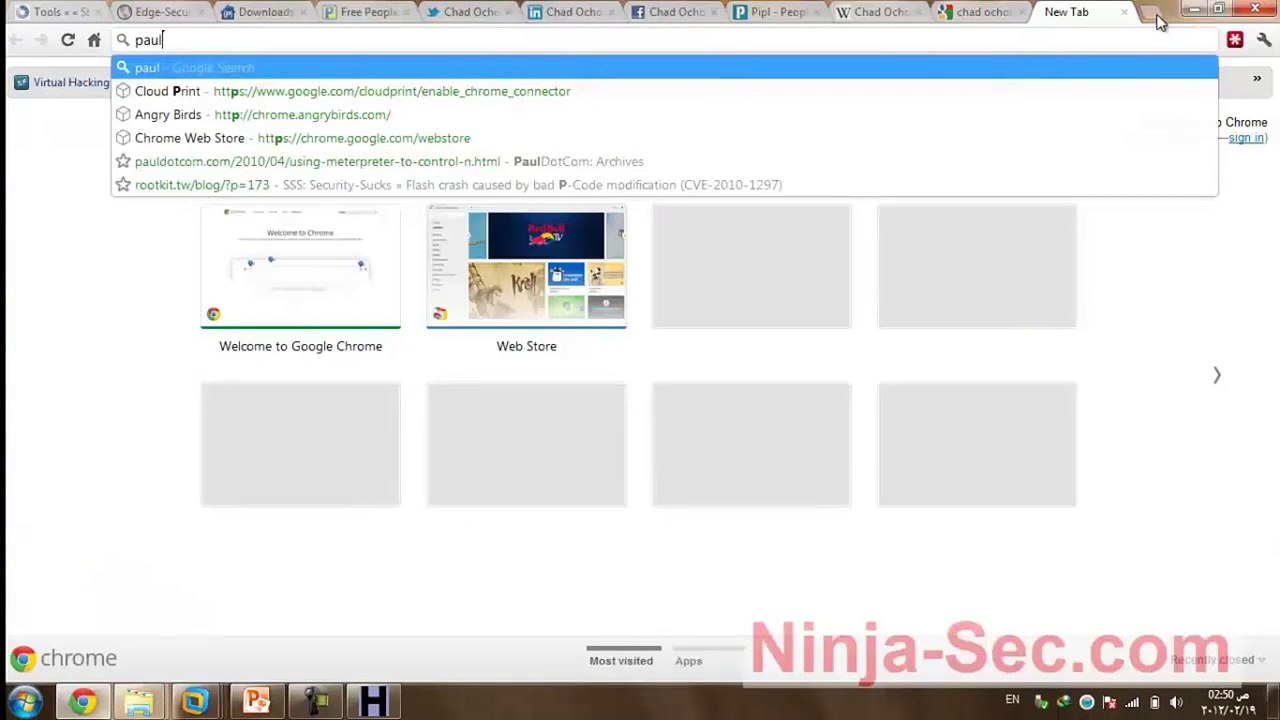1280x720 pixels.
Task: Open the new tab button
Action: (1150, 13)
